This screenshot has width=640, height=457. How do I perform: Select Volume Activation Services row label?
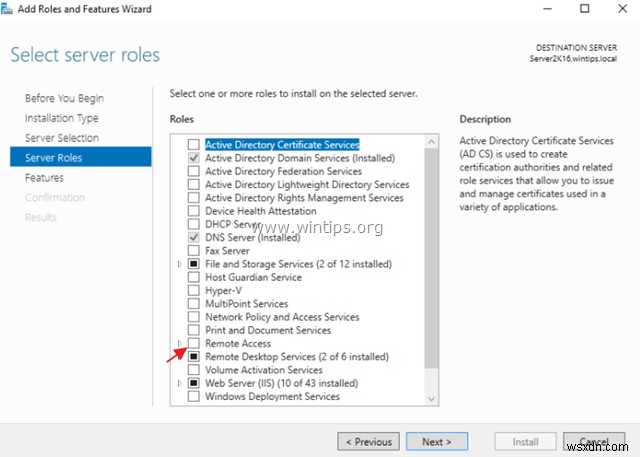tap(264, 370)
